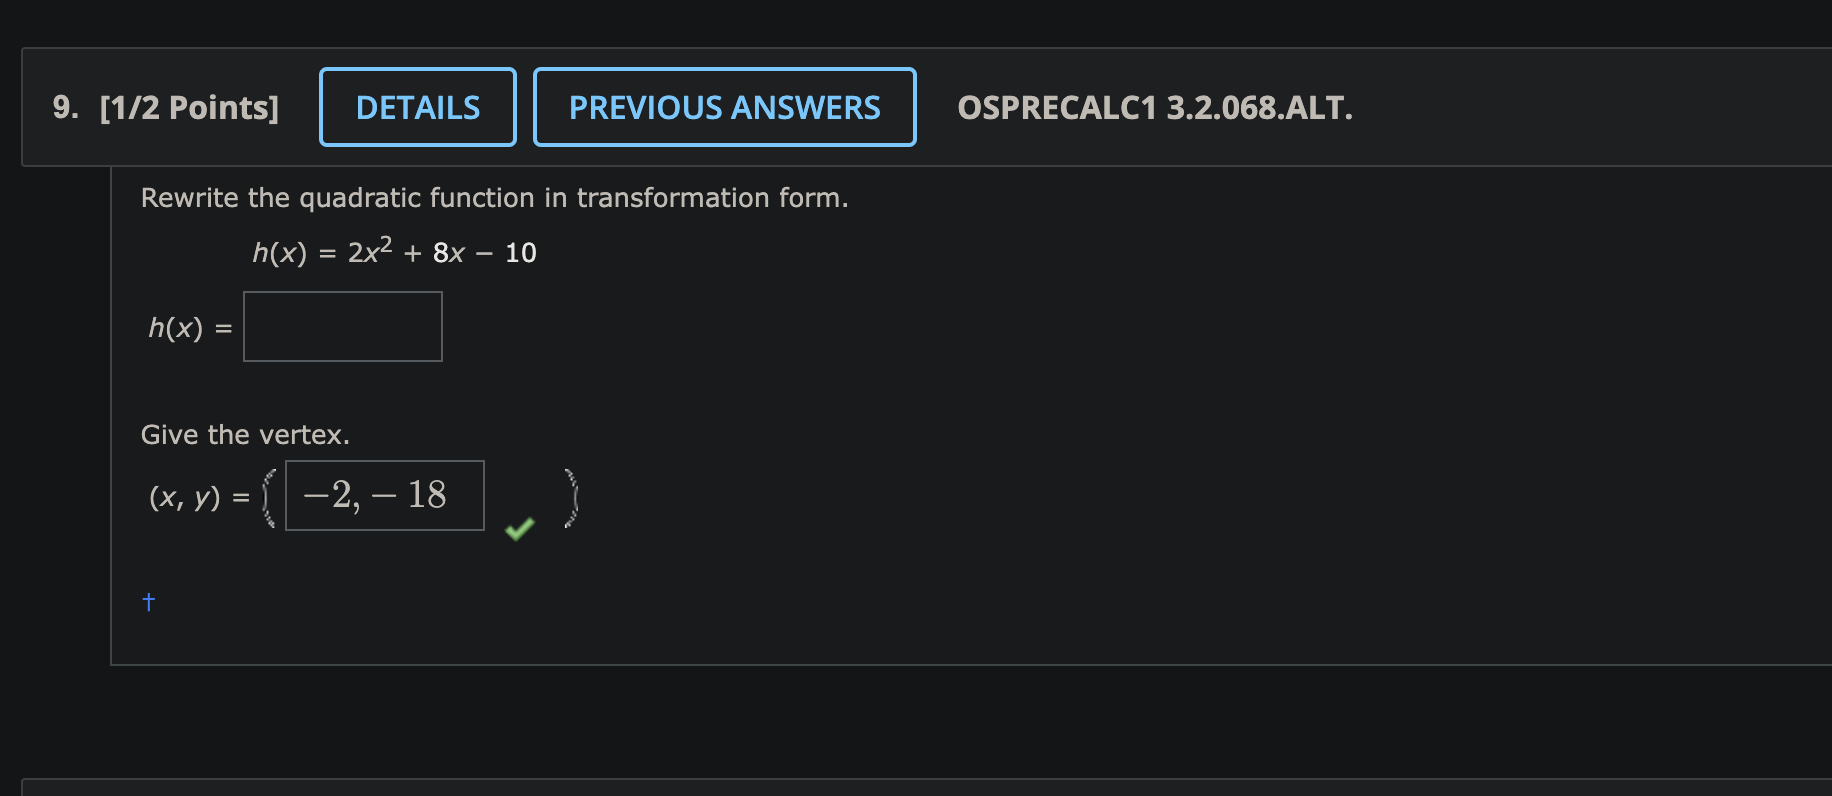Select the vertex answer field showing -2, -18
The width and height of the screenshot is (1832, 796).
pyautogui.click(x=384, y=495)
